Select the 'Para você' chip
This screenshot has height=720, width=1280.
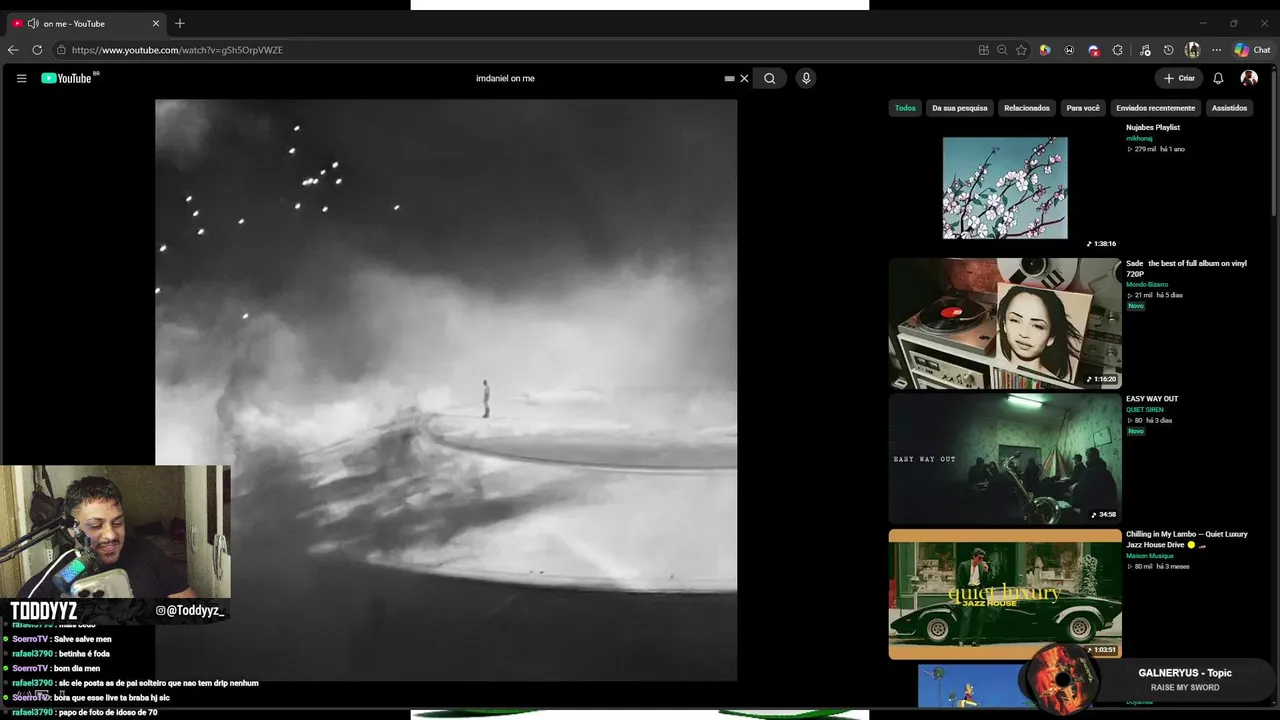coord(1083,108)
